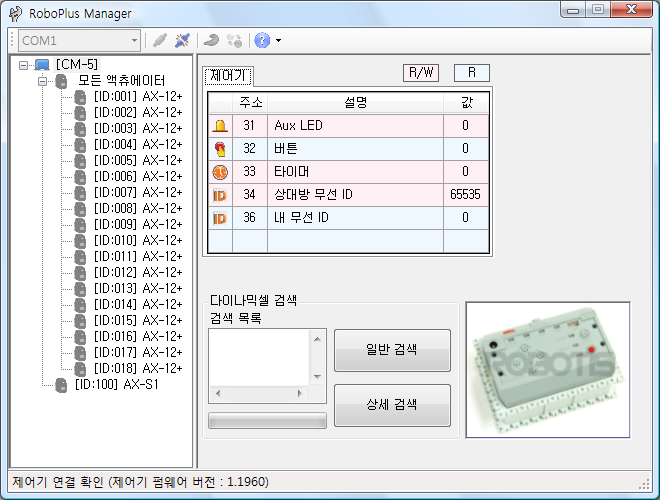Viewport: 660px width, 500px height.
Task: Open the COM1 port dropdown
Action: pos(133,41)
